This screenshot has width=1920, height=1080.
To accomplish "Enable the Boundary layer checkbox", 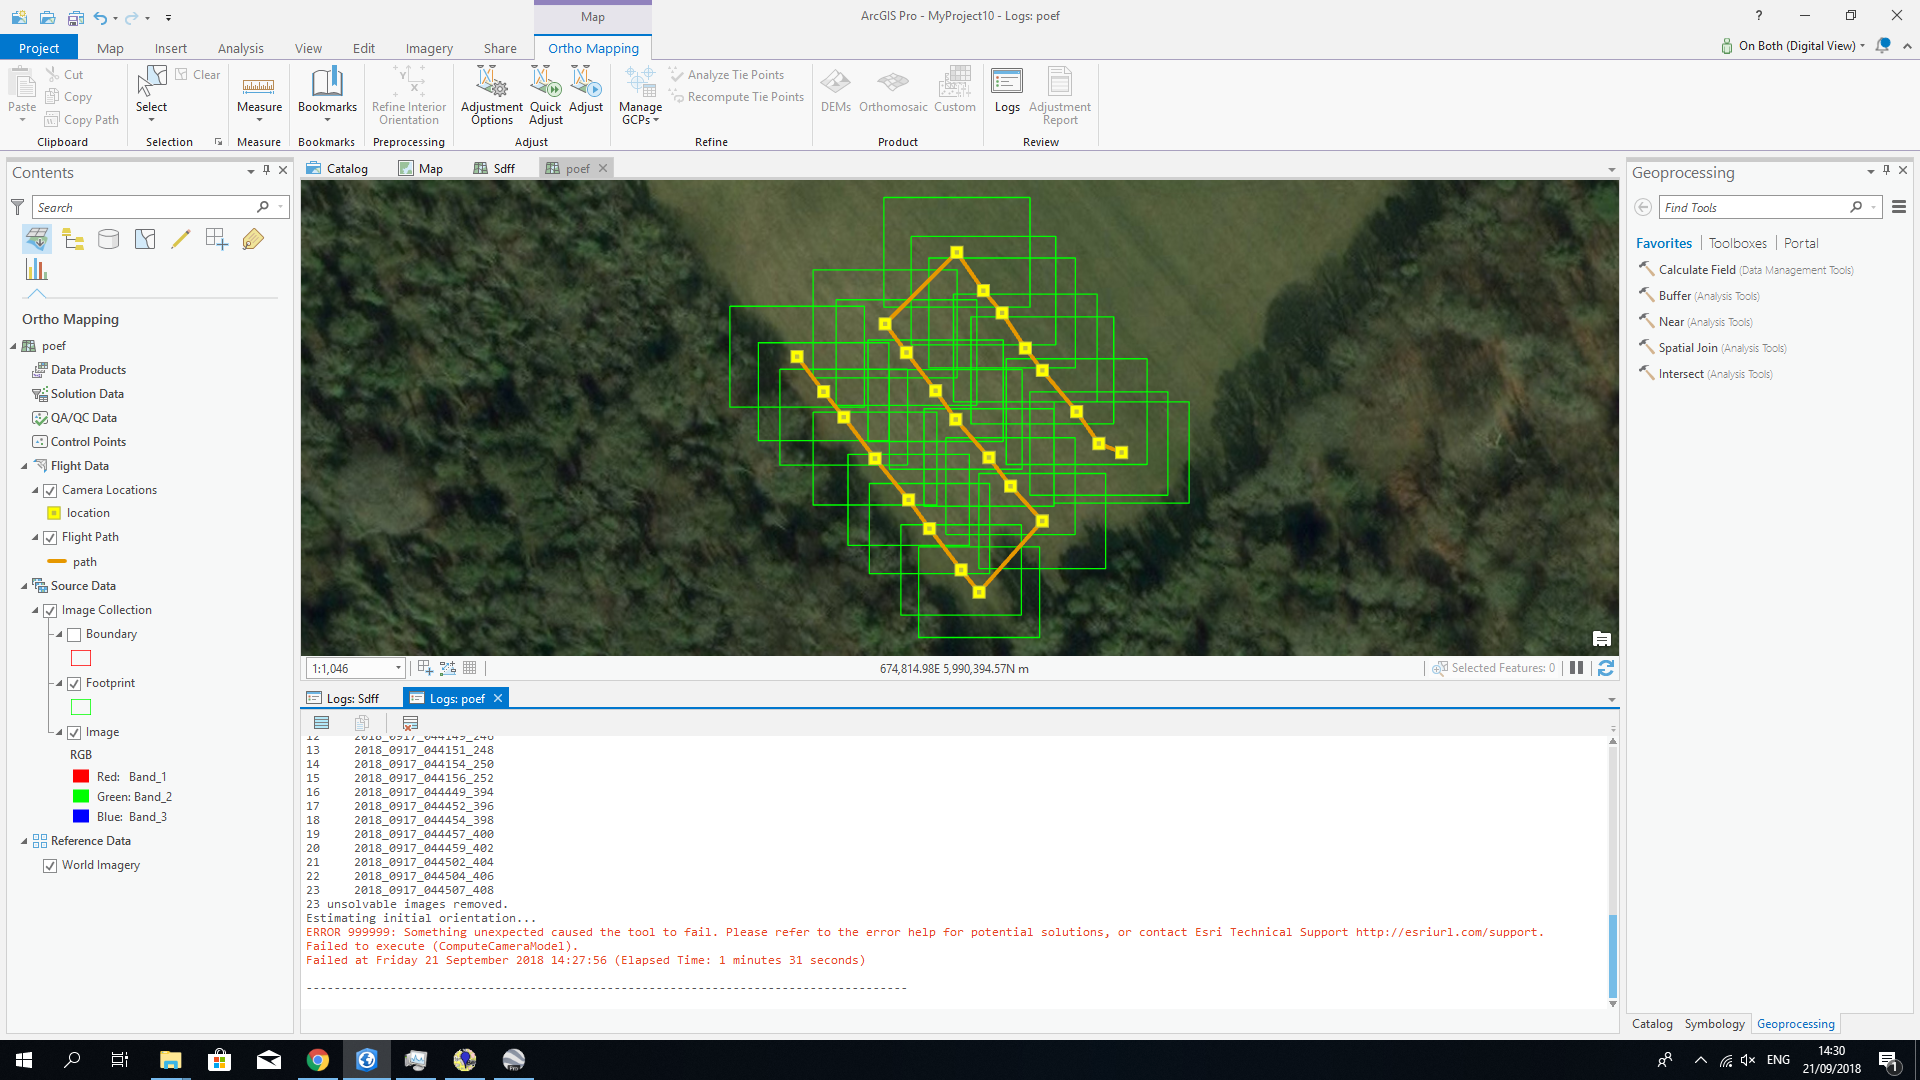I will click(74, 634).
